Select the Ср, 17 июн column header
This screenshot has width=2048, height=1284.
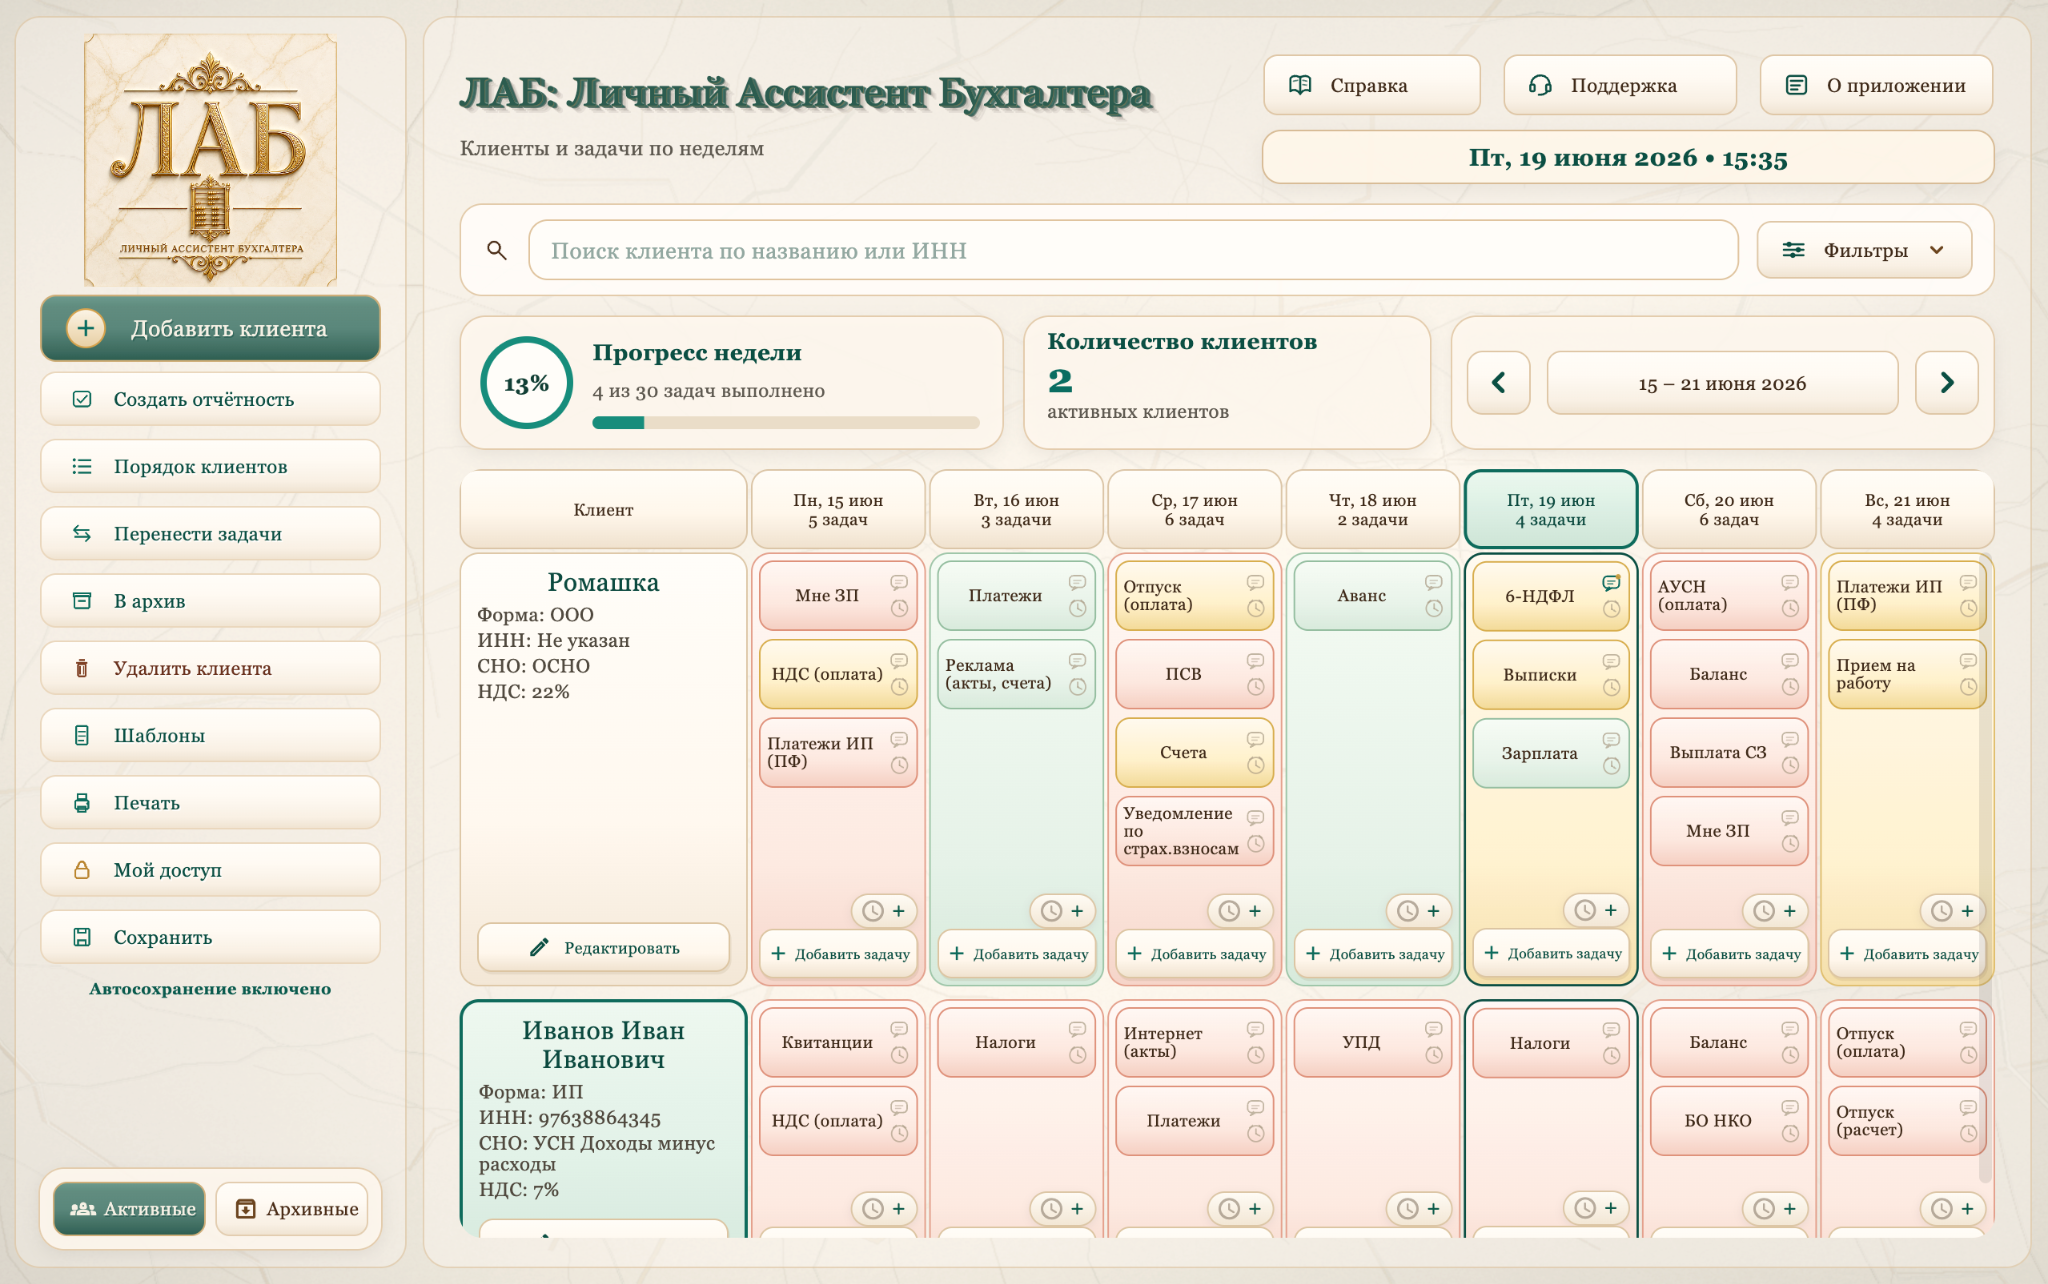click(1194, 509)
